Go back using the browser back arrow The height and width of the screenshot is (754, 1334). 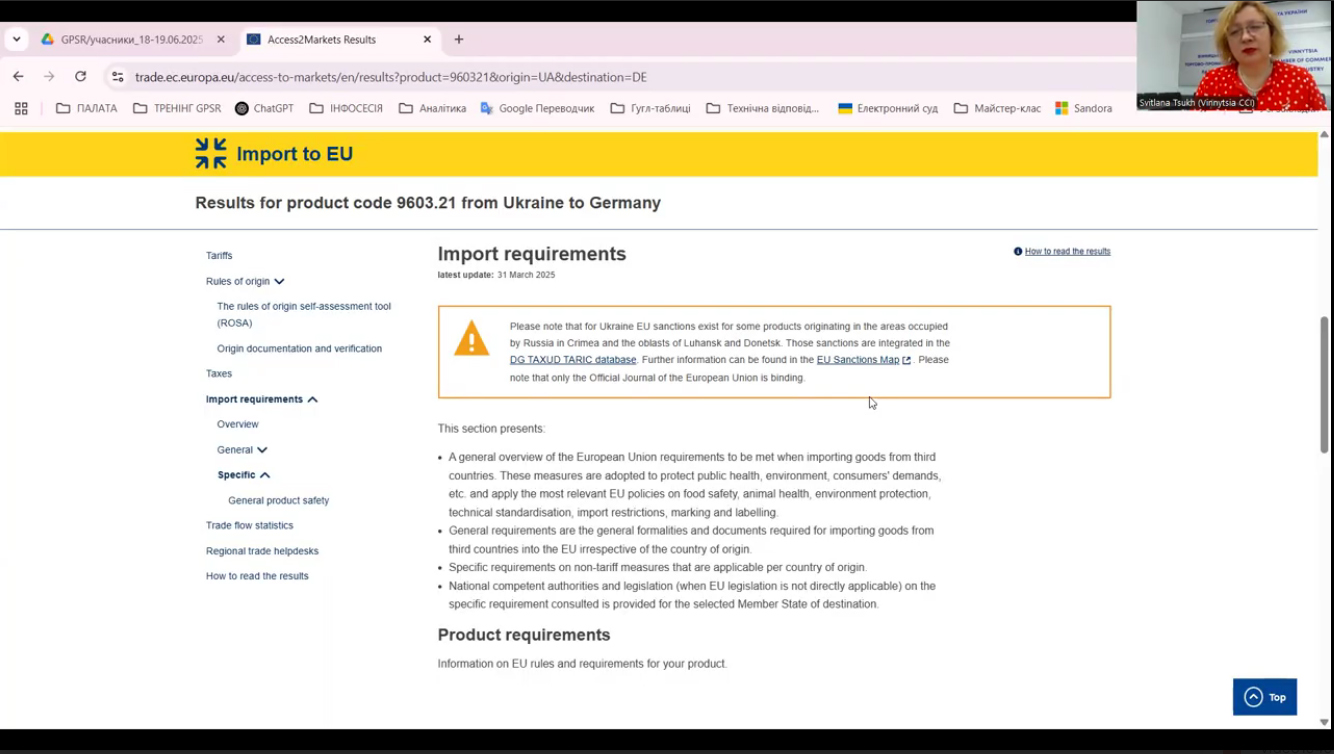point(18,77)
